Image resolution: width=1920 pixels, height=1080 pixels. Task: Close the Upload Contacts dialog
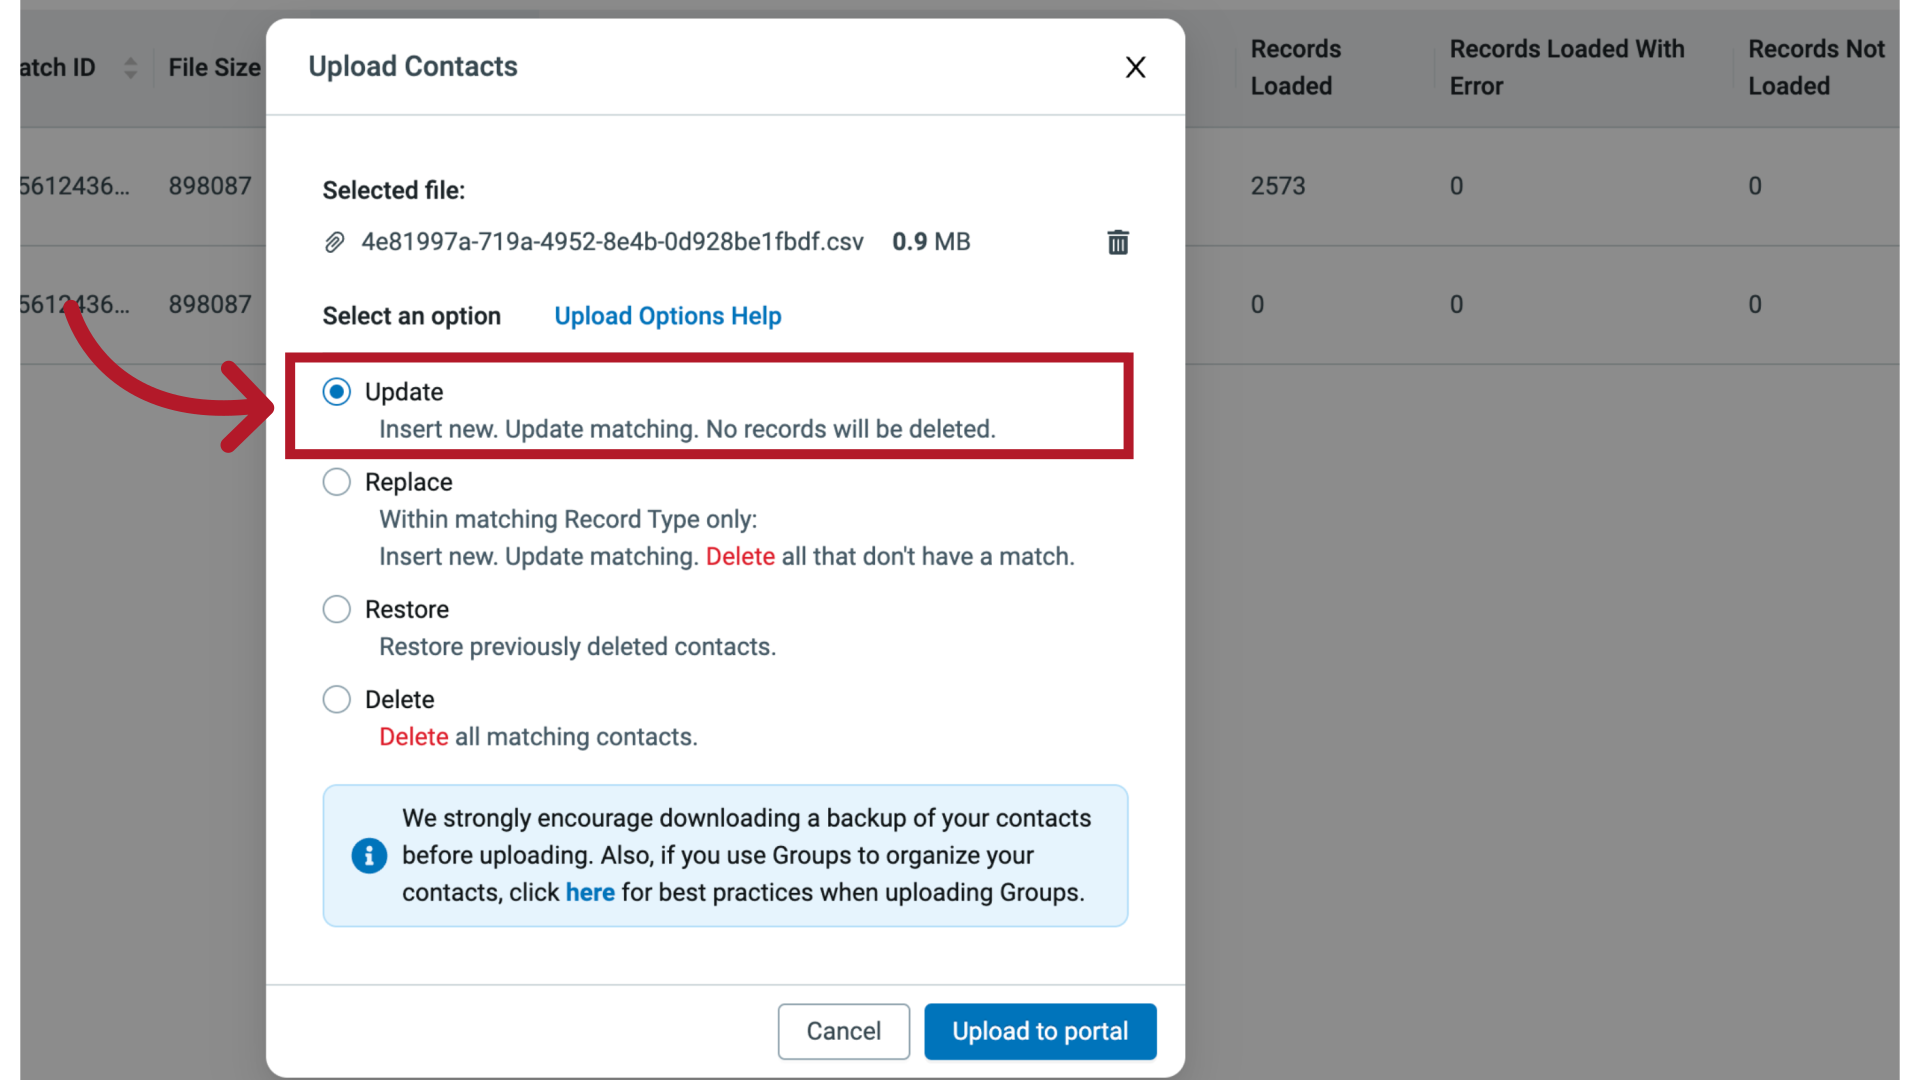pyautogui.click(x=1135, y=67)
